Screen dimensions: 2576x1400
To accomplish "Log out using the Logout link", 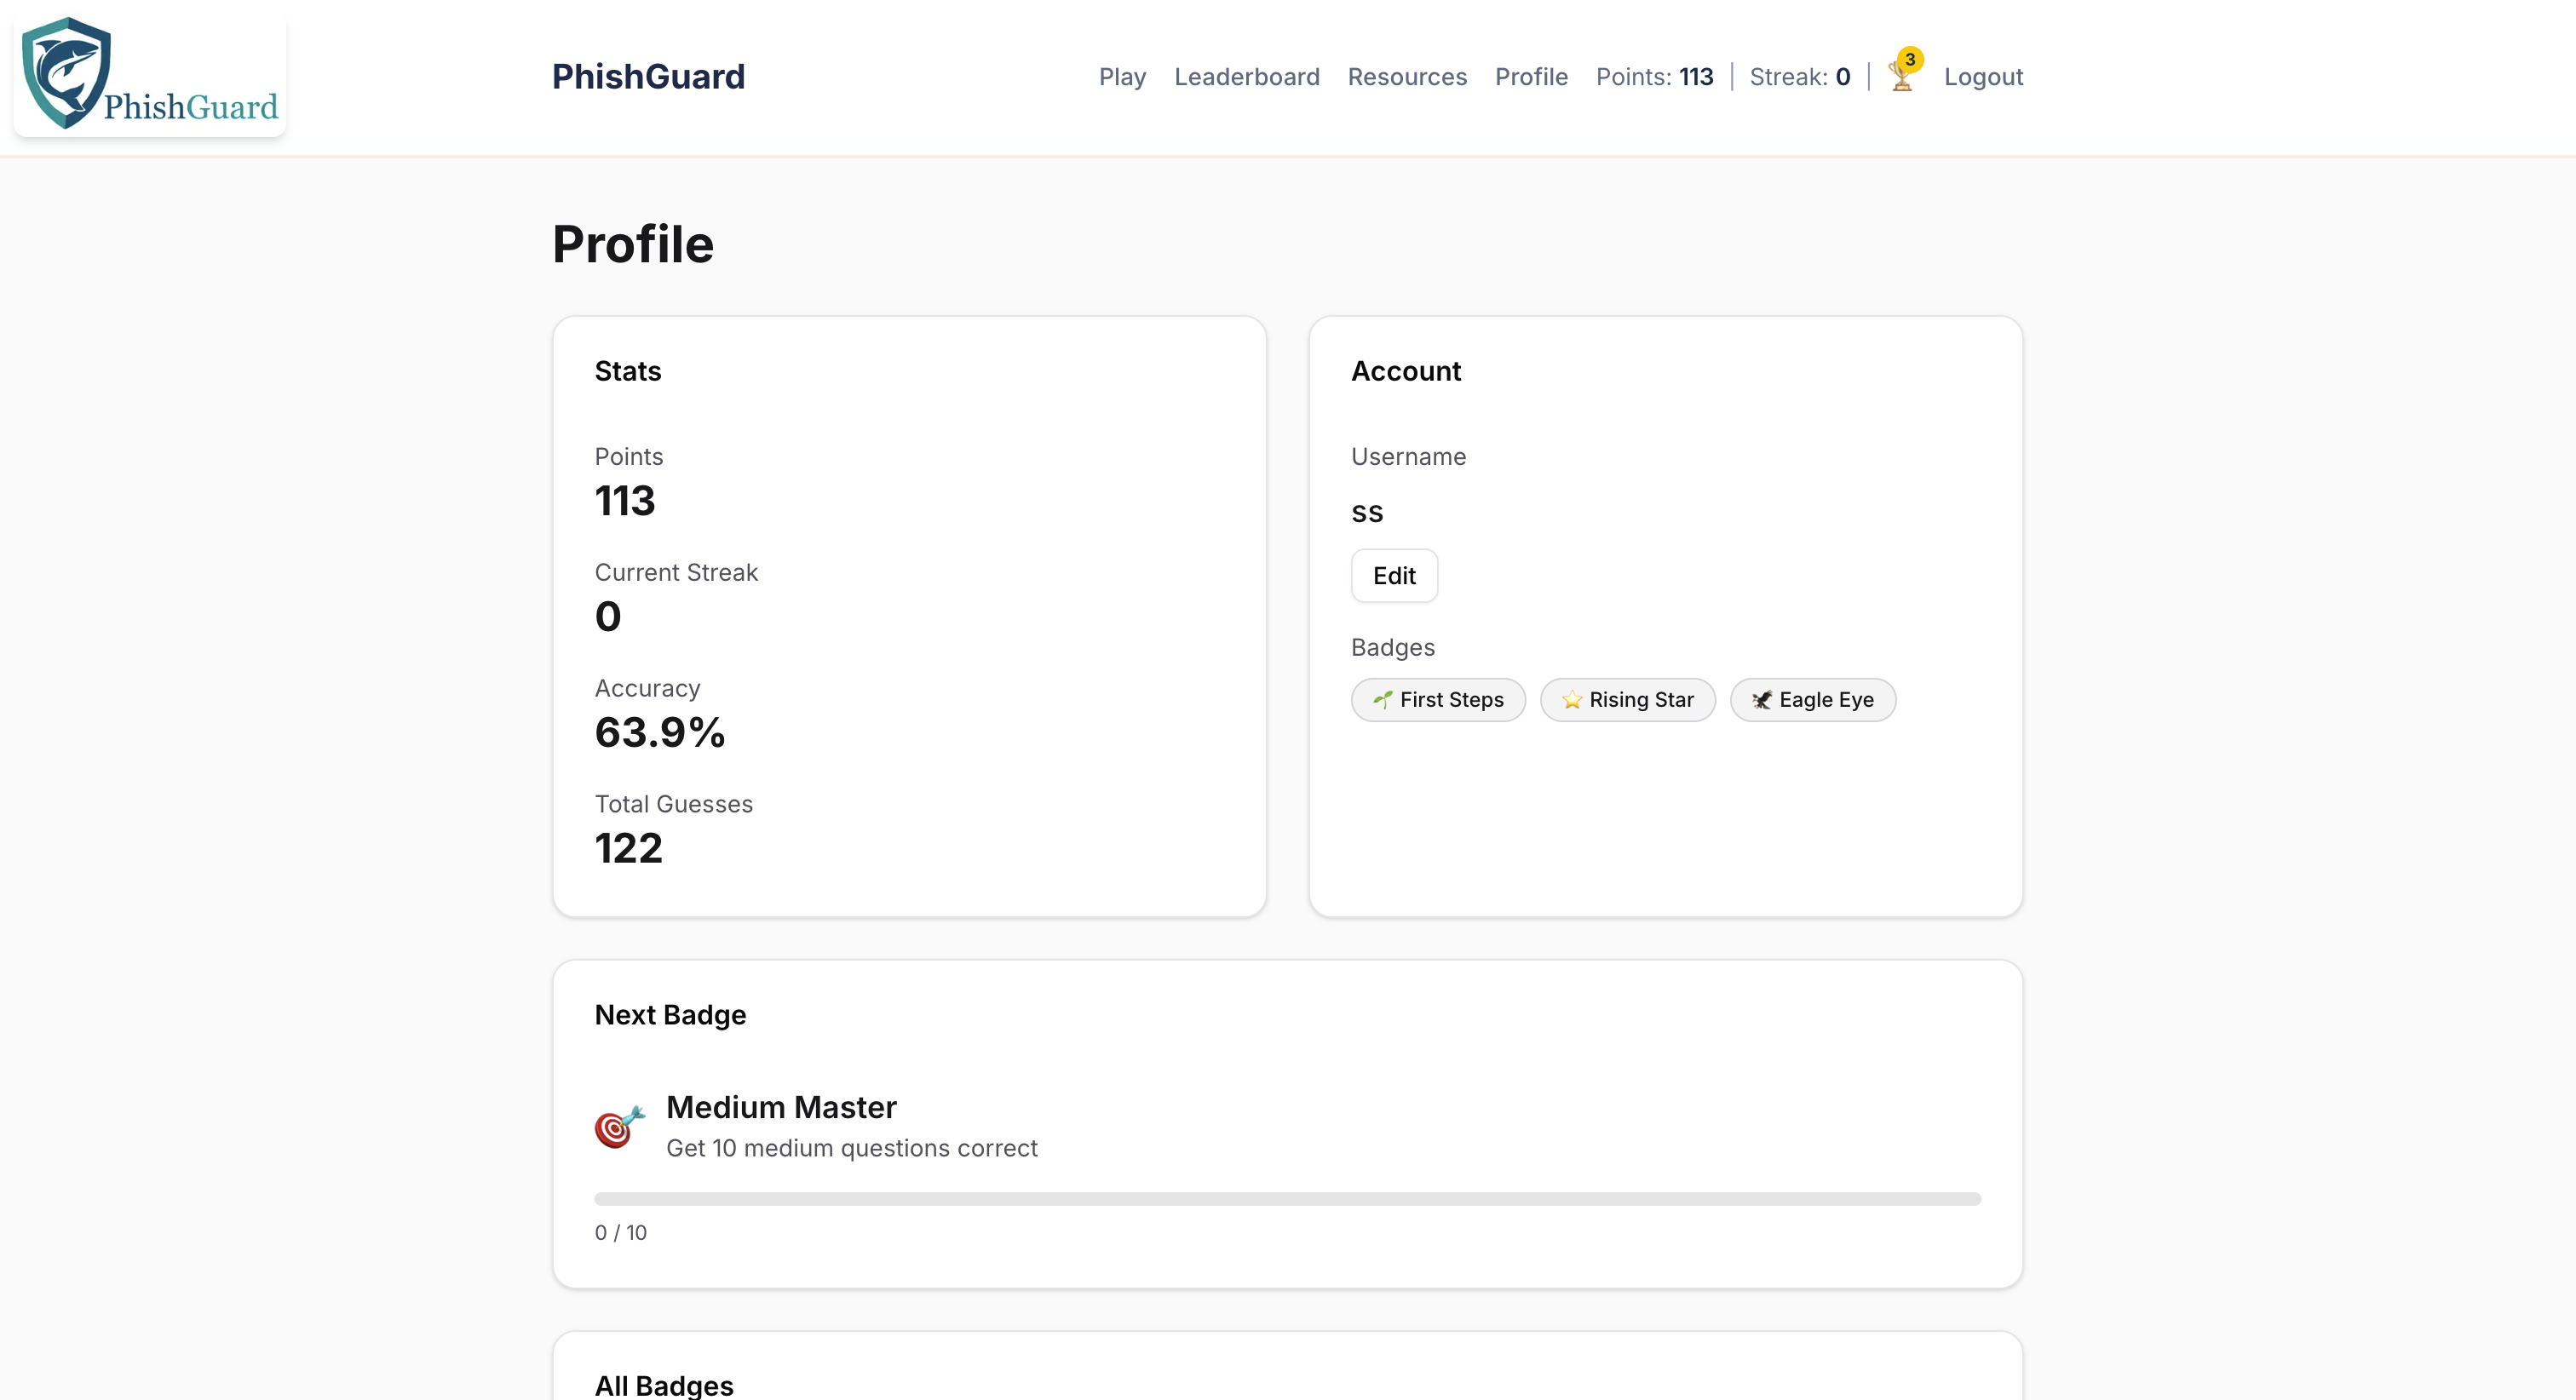I will [x=1983, y=77].
